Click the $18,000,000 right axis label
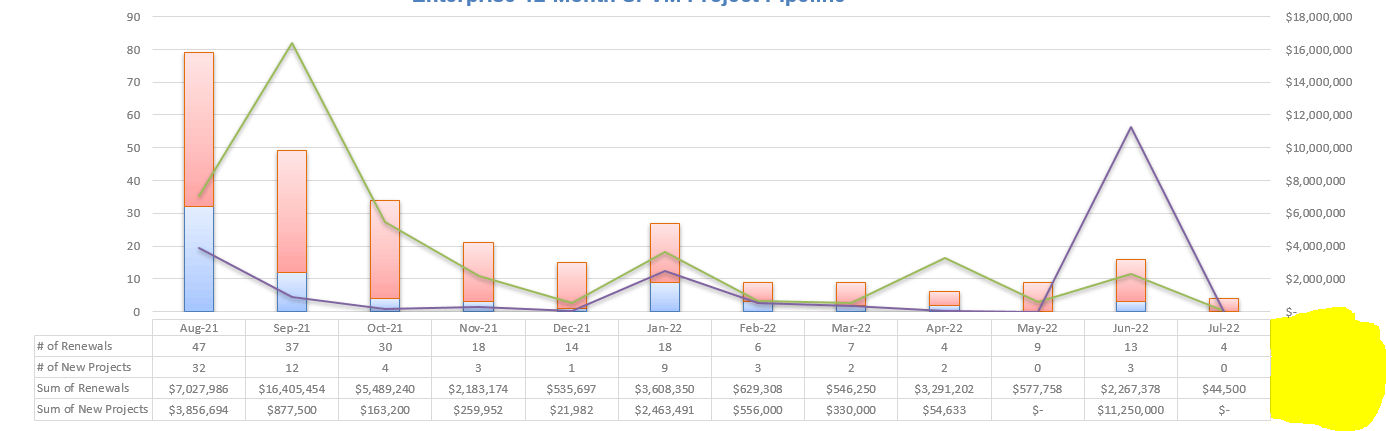This screenshot has height=431, width=1386. [1318, 17]
